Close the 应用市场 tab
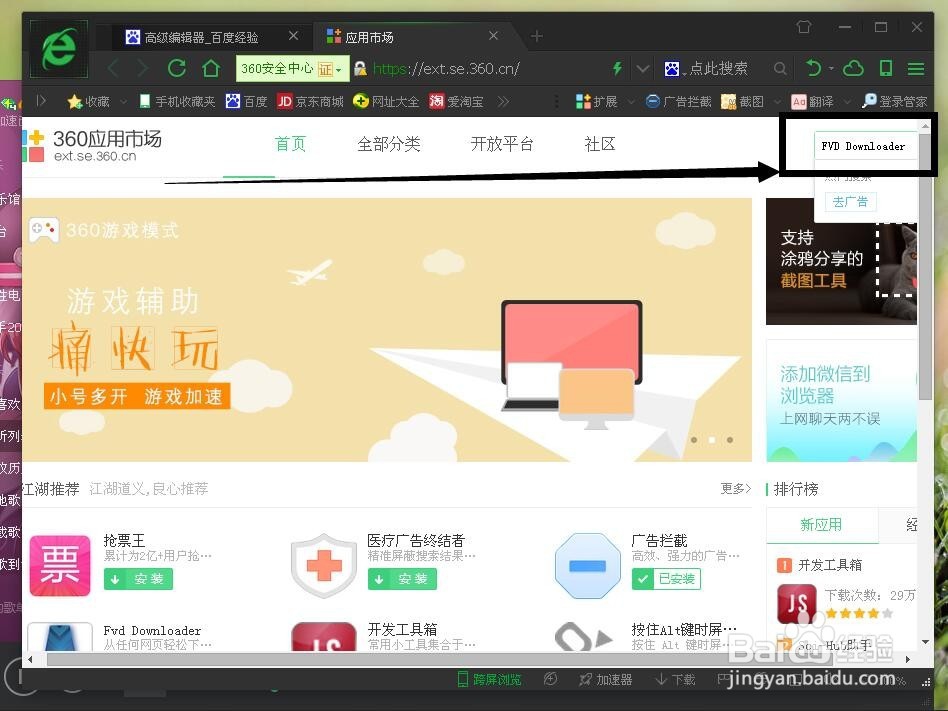The width and height of the screenshot is (948, 711). point(493,36)
